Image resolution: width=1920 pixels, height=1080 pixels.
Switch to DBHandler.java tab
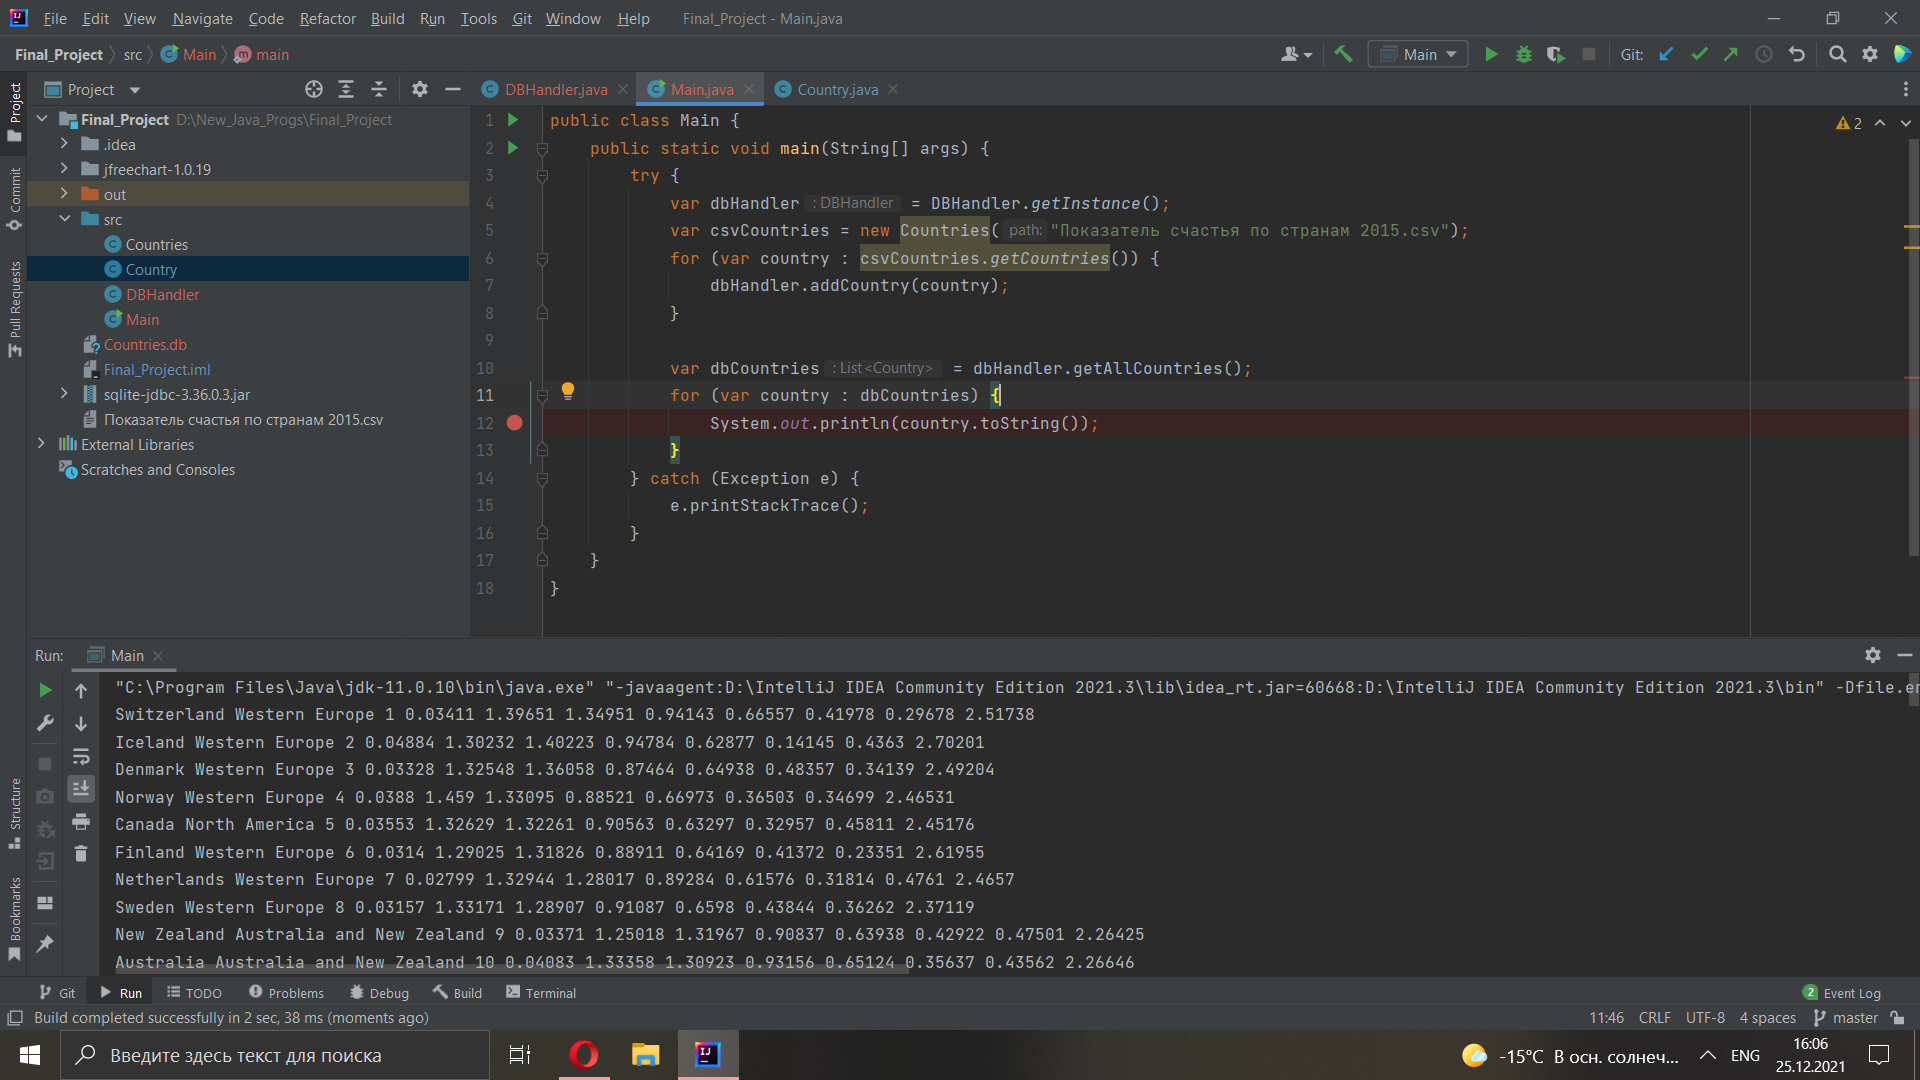(555, 89)
